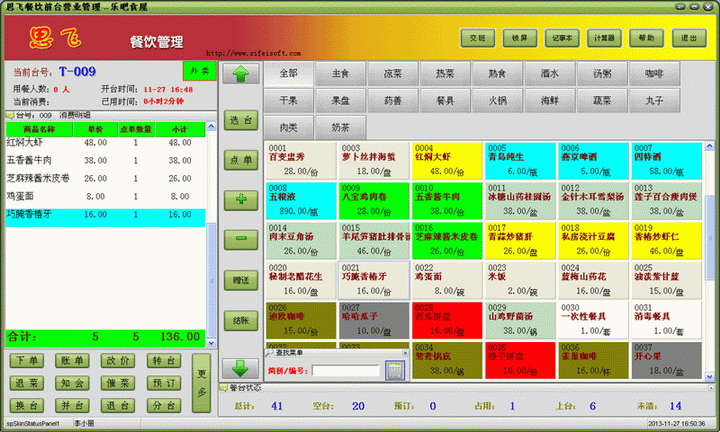The image size is (720, 432).
Task: Choose dish 0030 一次性餐具 tile
Action: 593,320
